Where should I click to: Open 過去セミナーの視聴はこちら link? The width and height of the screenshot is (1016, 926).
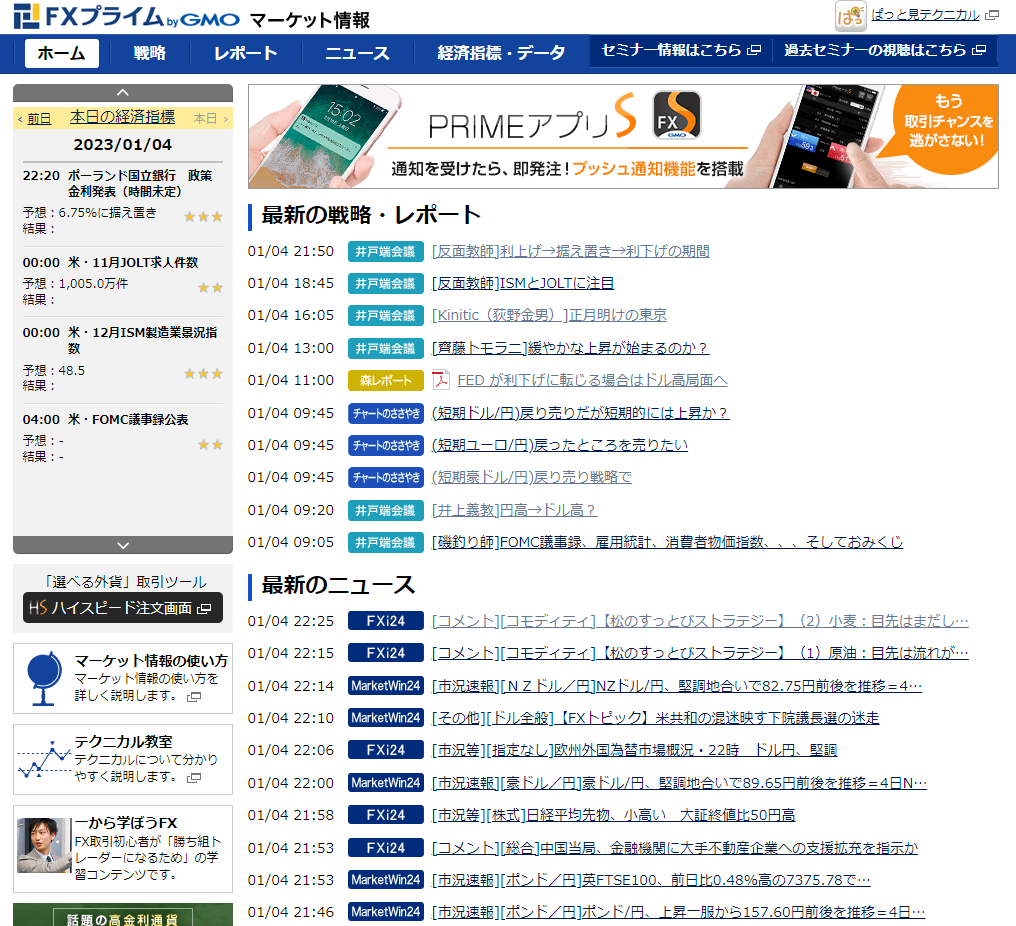[x=884, y=51]
